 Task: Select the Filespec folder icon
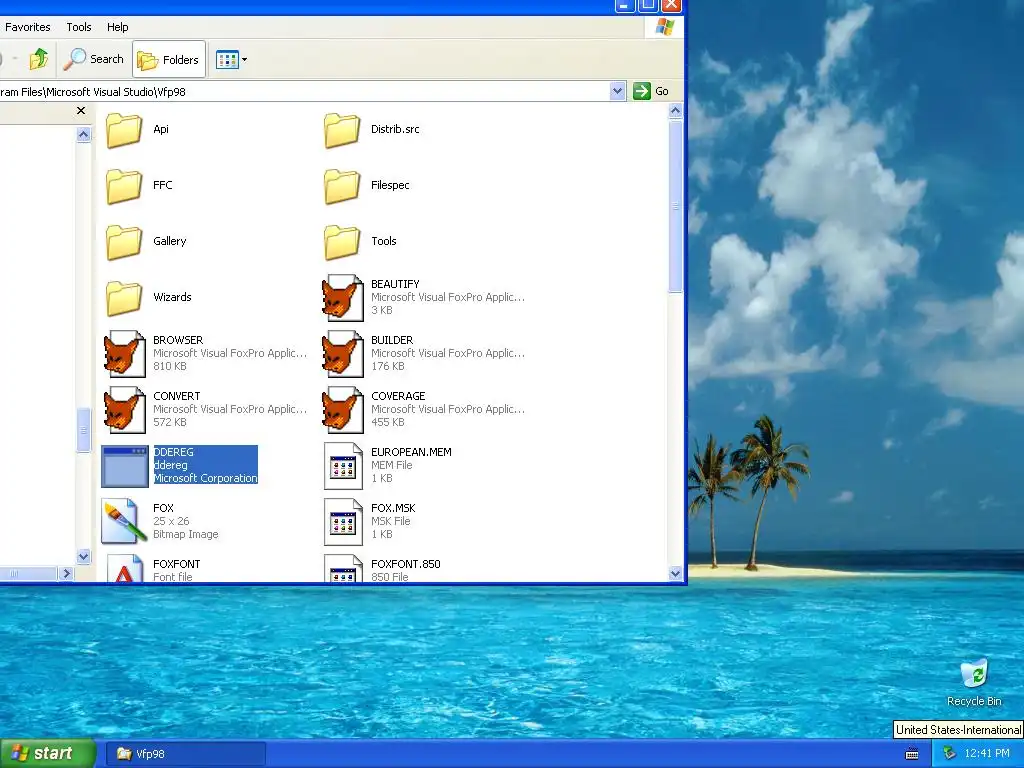click(342, 186)
